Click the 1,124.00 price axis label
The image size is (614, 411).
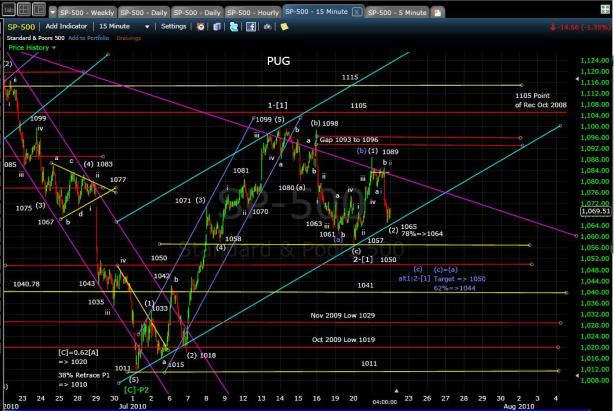(595, 60)
